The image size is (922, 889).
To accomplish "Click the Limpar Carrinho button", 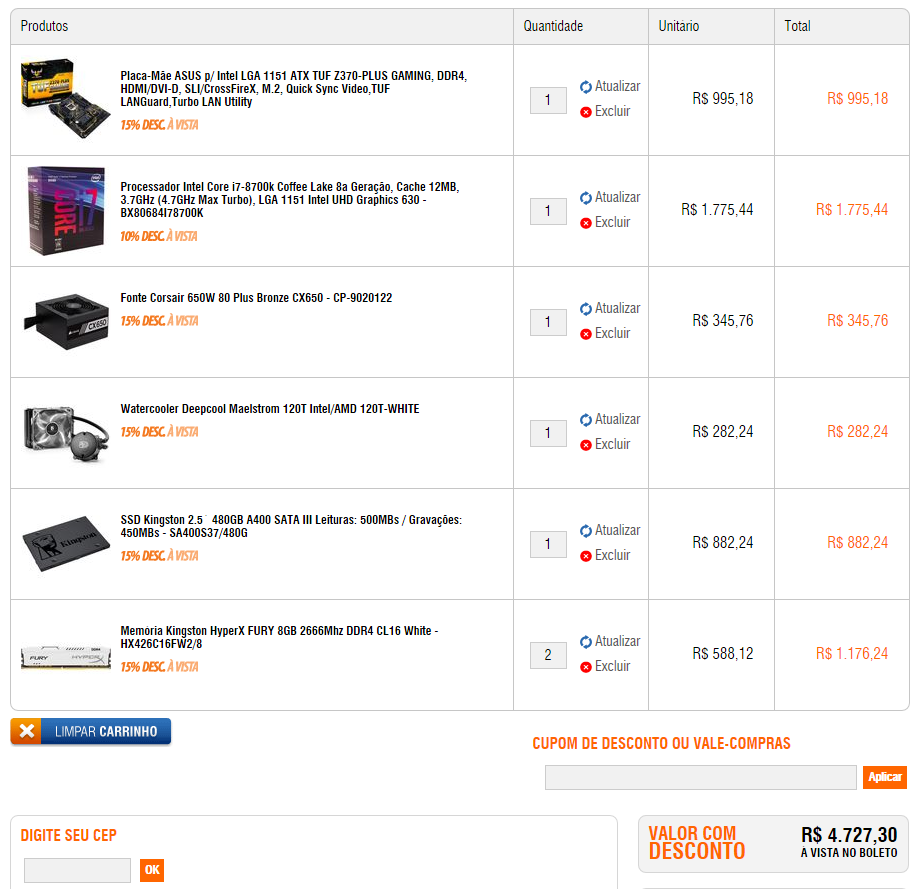I will (91, 731).
